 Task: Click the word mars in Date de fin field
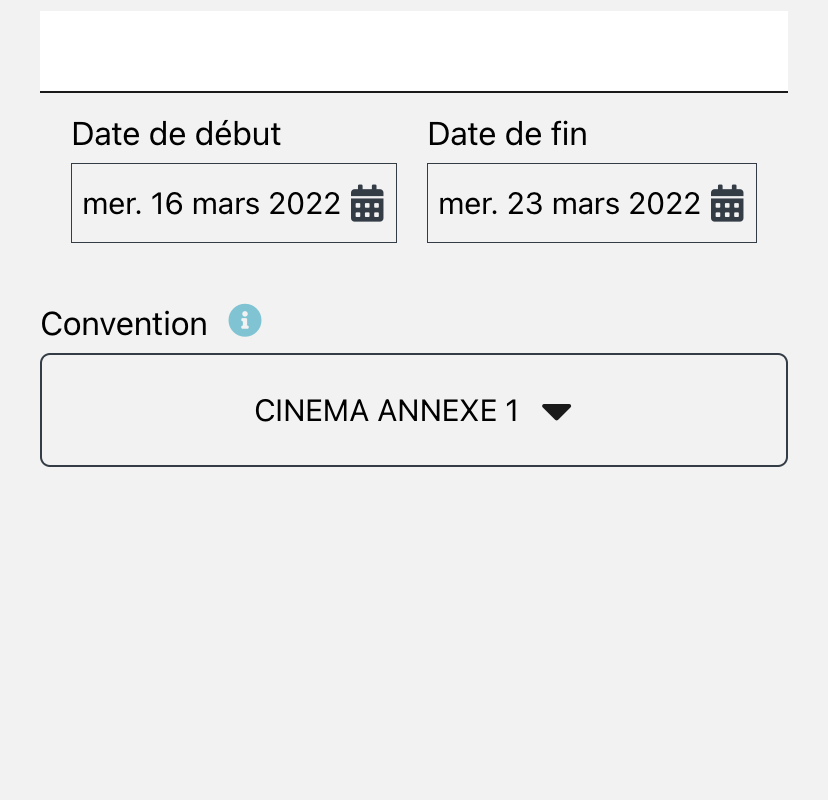(x=586, y=204)
